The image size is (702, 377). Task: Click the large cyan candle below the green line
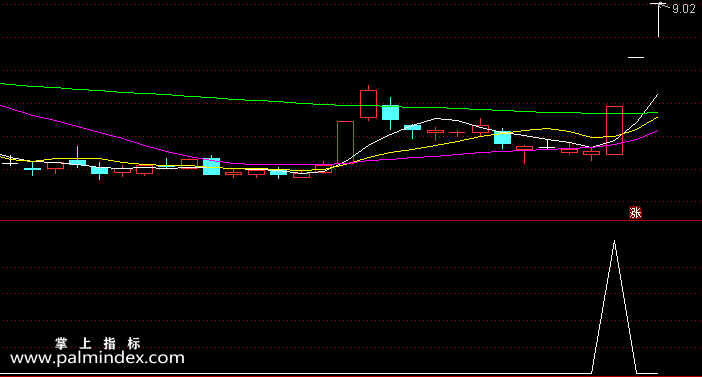coord(390,112)
